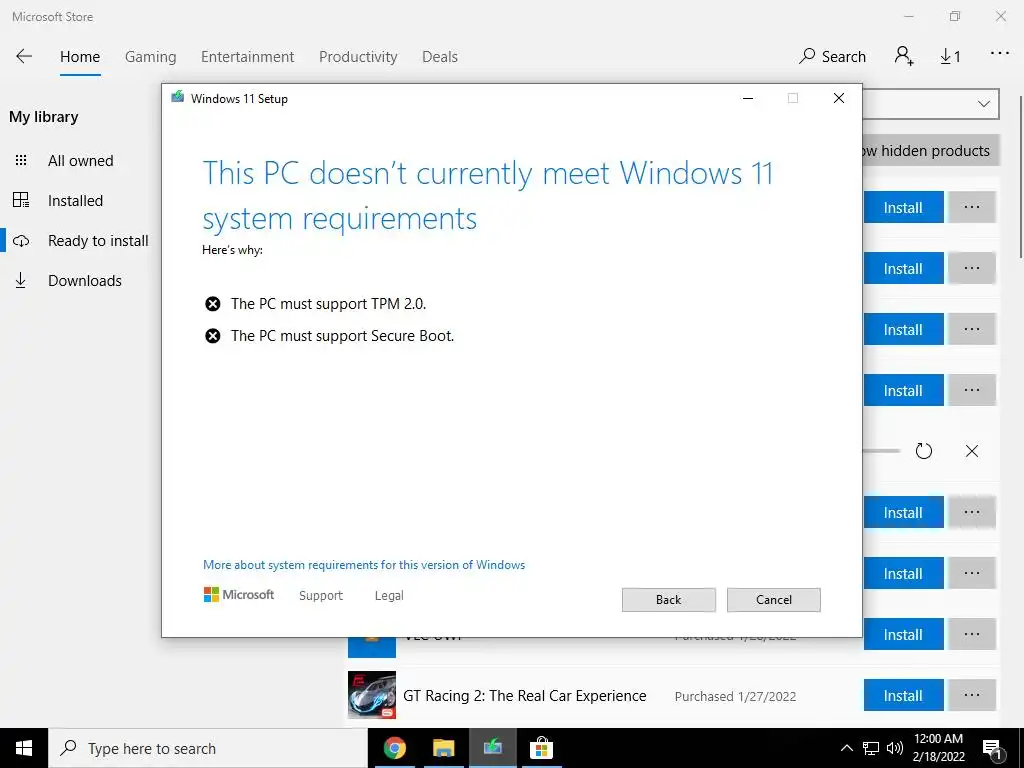
Task: Click the Store window vertical scrollbar
Action: [x=1021, y=176]
